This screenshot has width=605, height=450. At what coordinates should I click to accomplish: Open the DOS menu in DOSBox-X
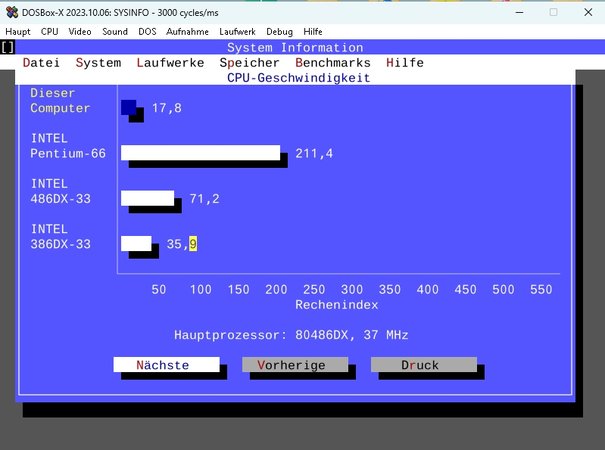pos(147,32)
